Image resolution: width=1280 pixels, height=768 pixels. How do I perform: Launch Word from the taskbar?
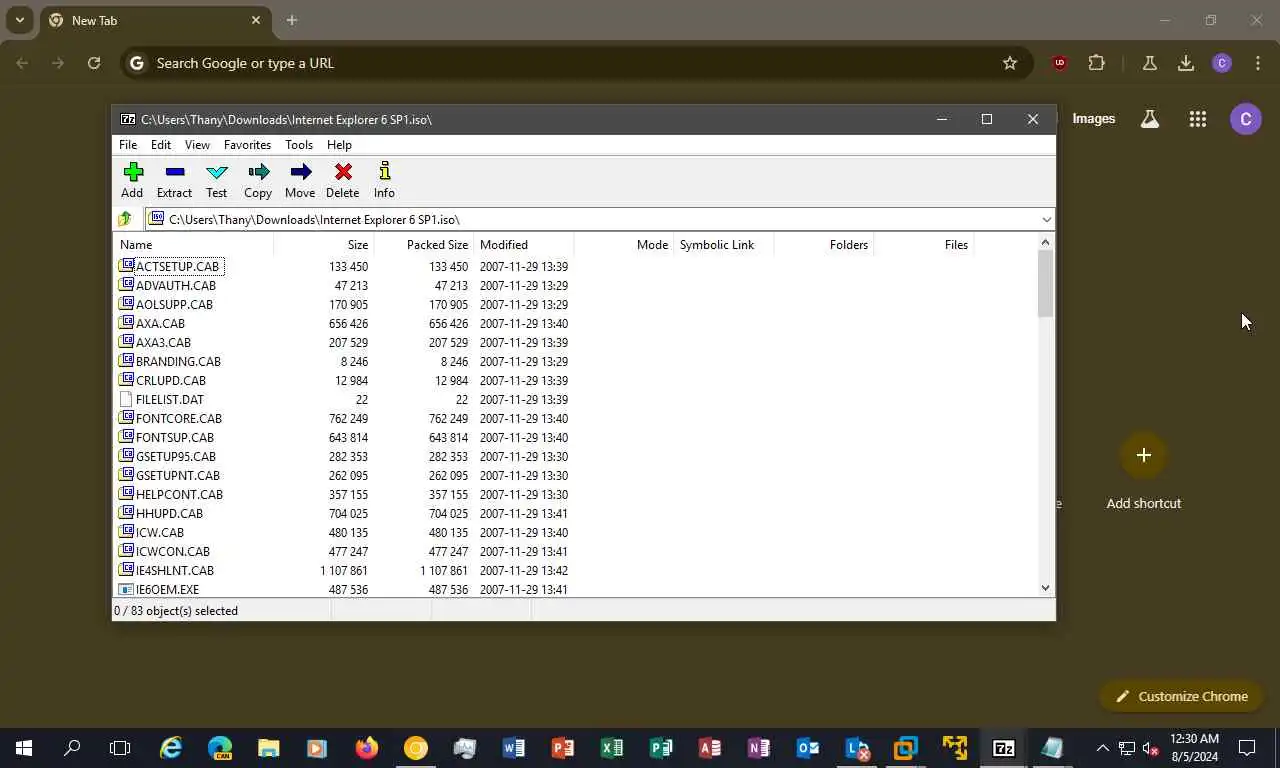click(x=514, y=748)
